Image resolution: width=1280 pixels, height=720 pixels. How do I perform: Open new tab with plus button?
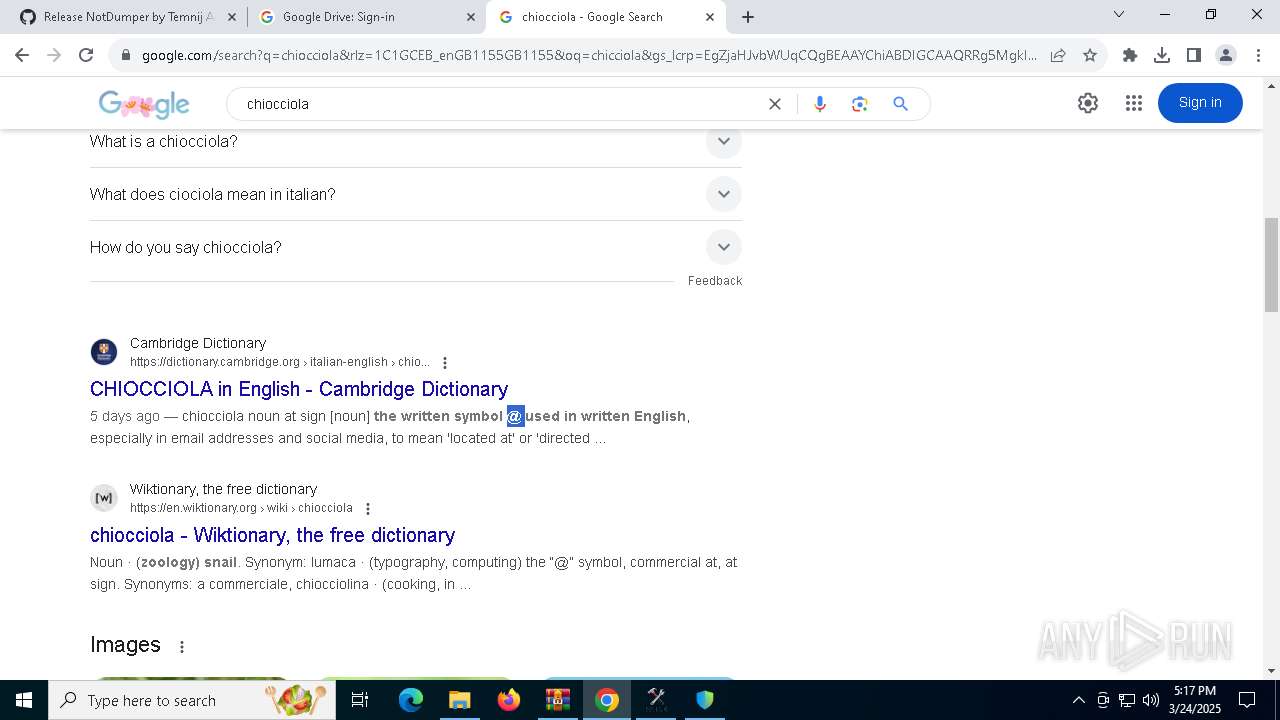pyautogui.click(x=748, y=17)
